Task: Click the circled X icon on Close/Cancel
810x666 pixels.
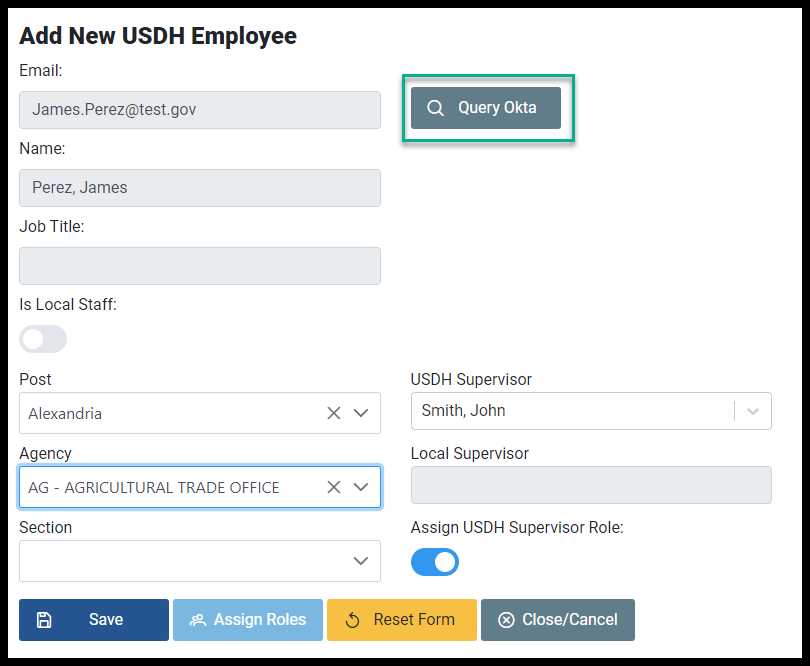Action: click(x=506, y=620)
